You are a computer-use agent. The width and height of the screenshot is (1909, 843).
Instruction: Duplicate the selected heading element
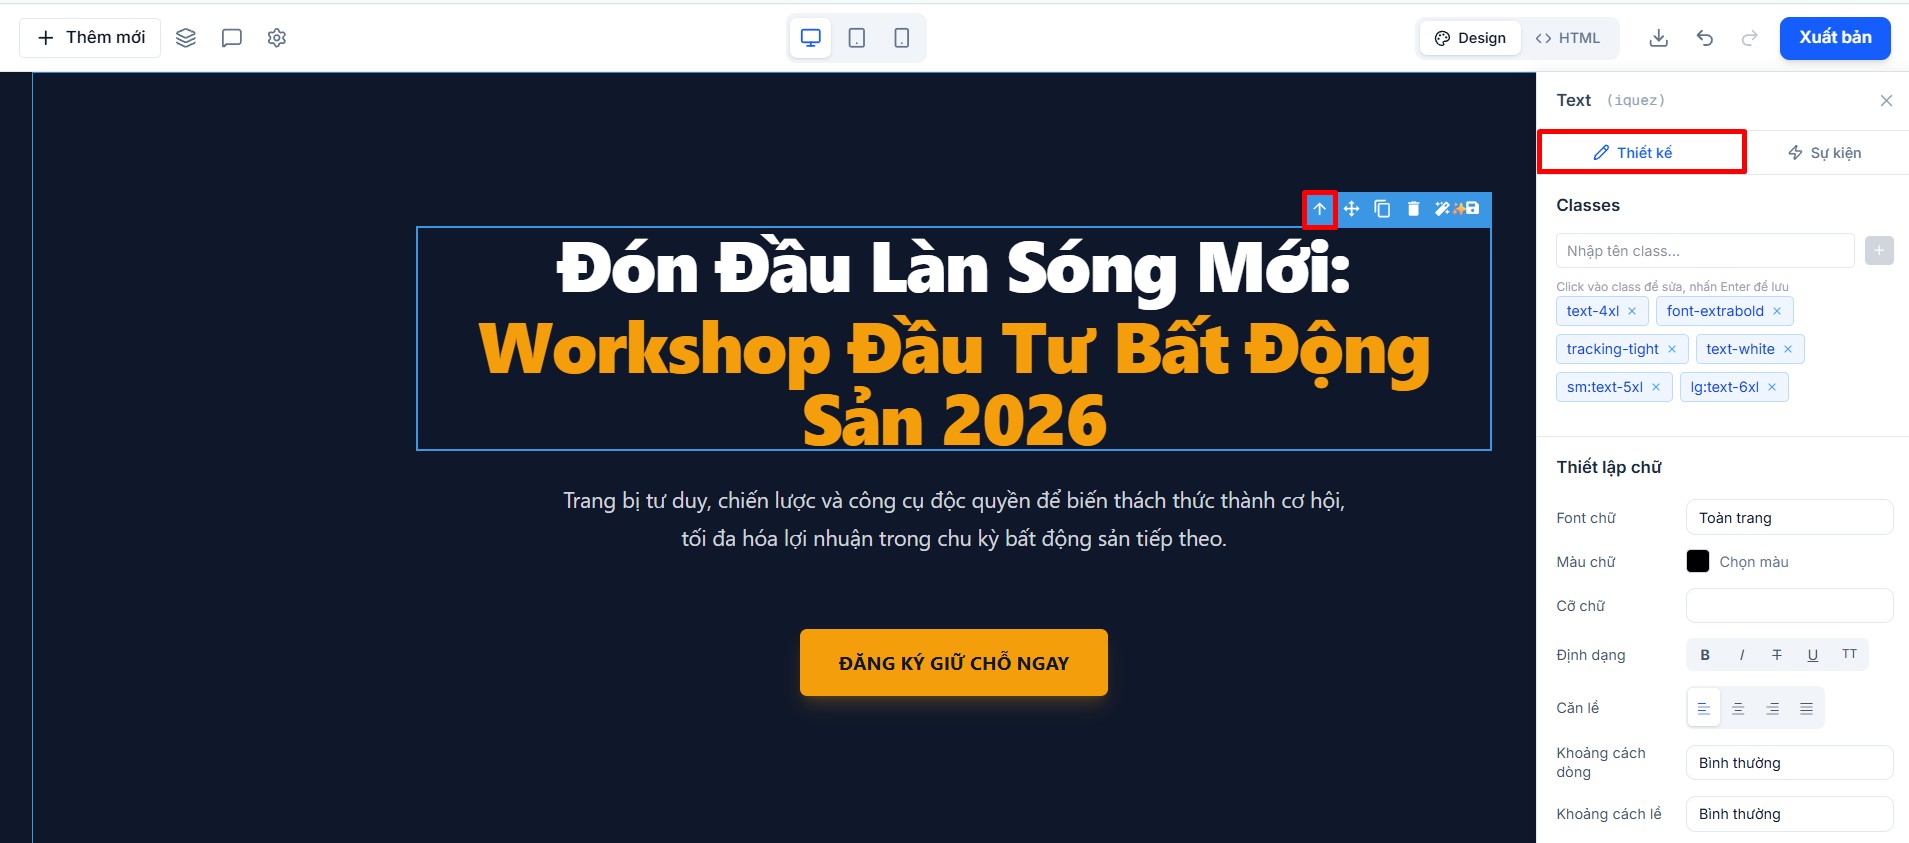[x=1382, y=209]
